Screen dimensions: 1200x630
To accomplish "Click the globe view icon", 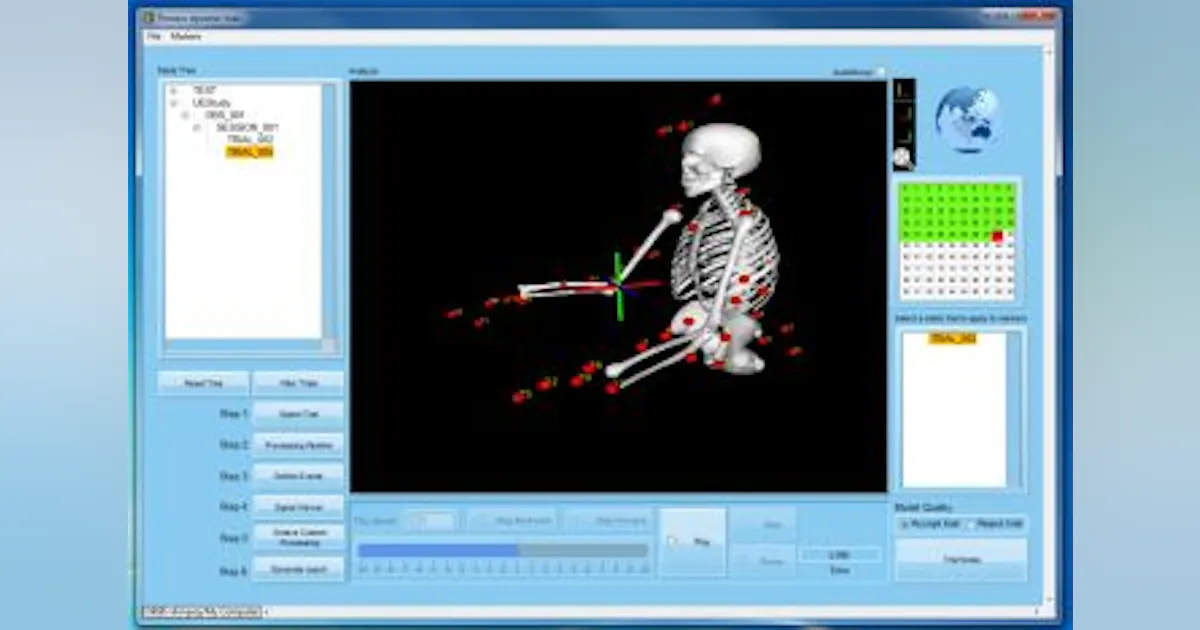I will click(965, 118).
